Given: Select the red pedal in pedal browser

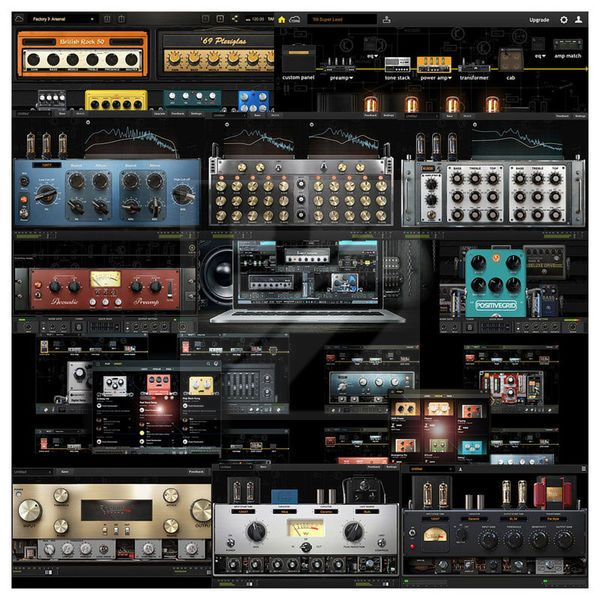Looking at the screenshot, I should (x=158, y=385).
